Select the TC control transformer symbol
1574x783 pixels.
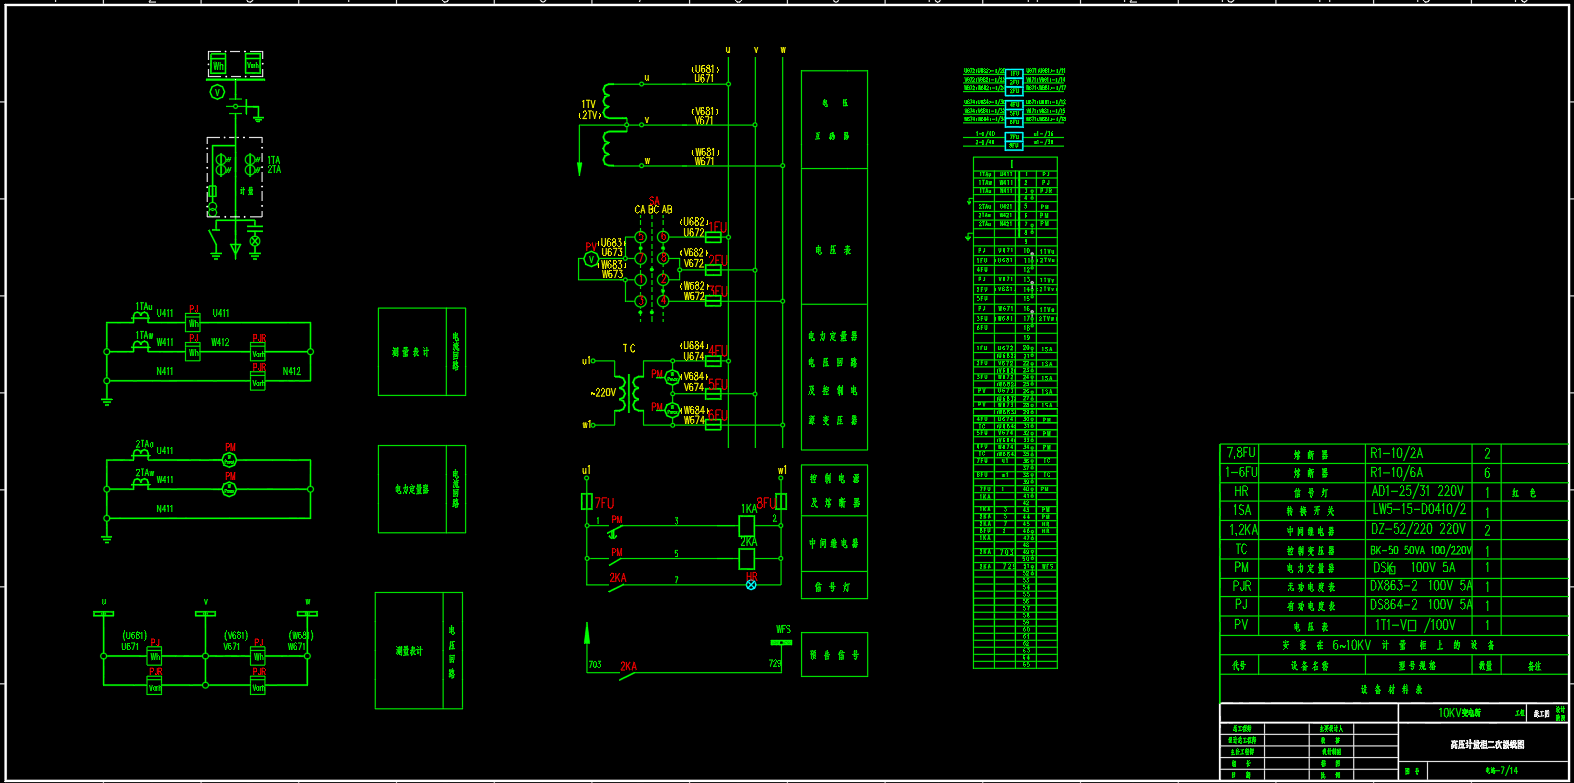(x=630, y=393)
